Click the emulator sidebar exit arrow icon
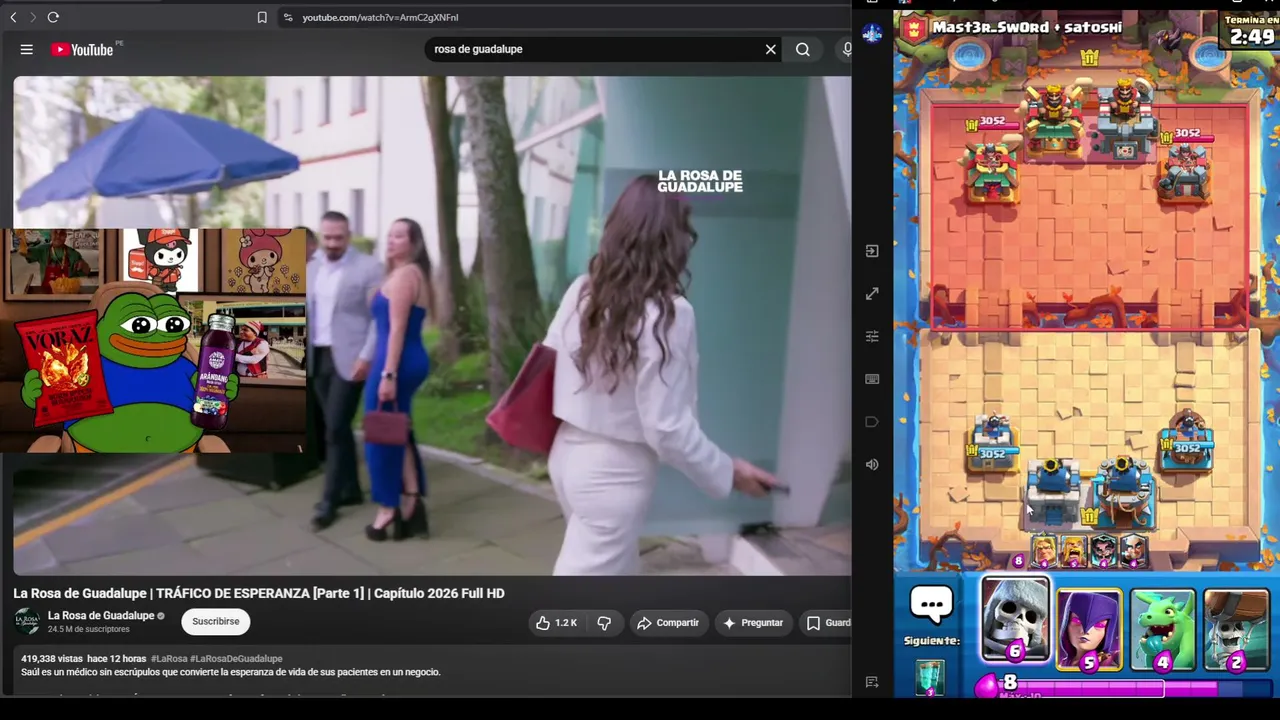Screen dimensions: 1280x720 click(872, 251)
